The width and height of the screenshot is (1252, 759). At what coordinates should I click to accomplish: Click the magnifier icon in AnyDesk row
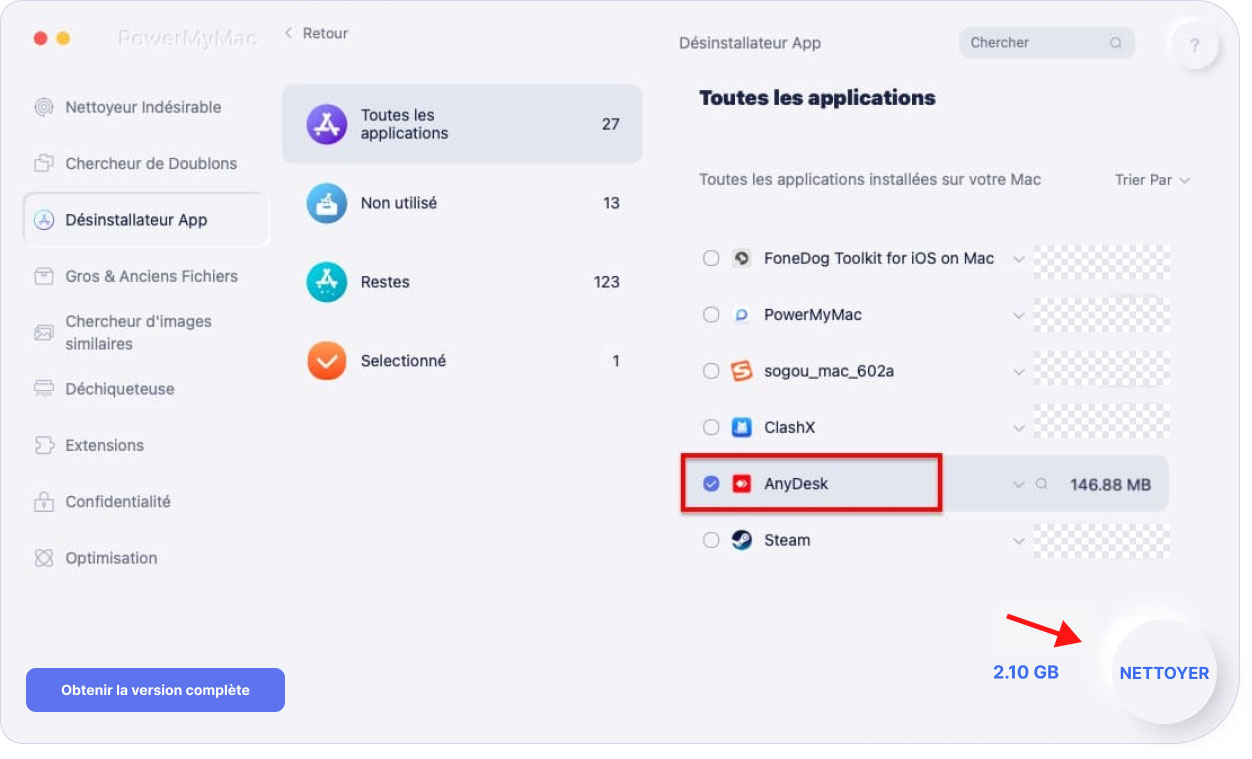coord(1041,484)
